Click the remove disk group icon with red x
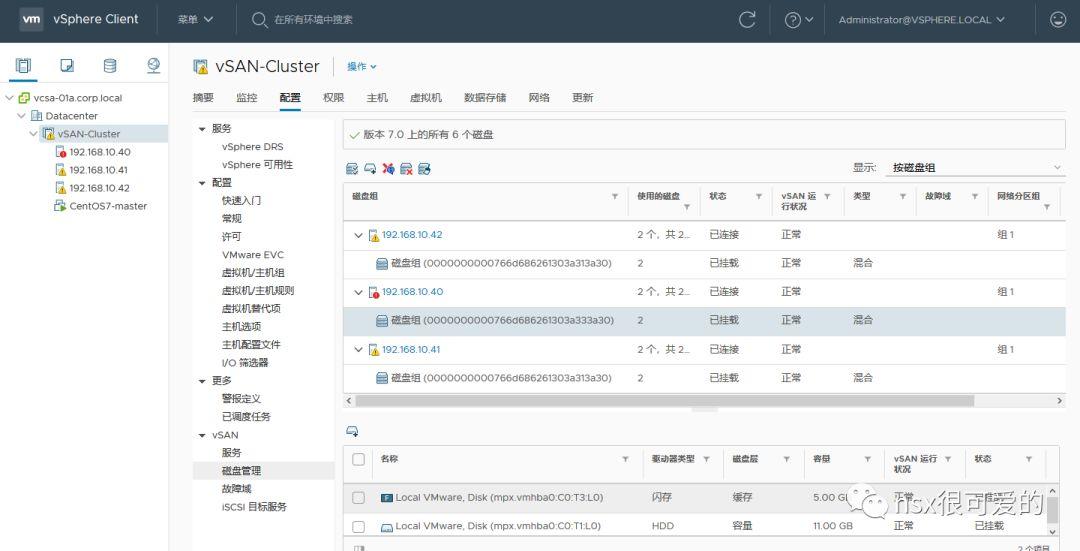 (x=406, y=169)
